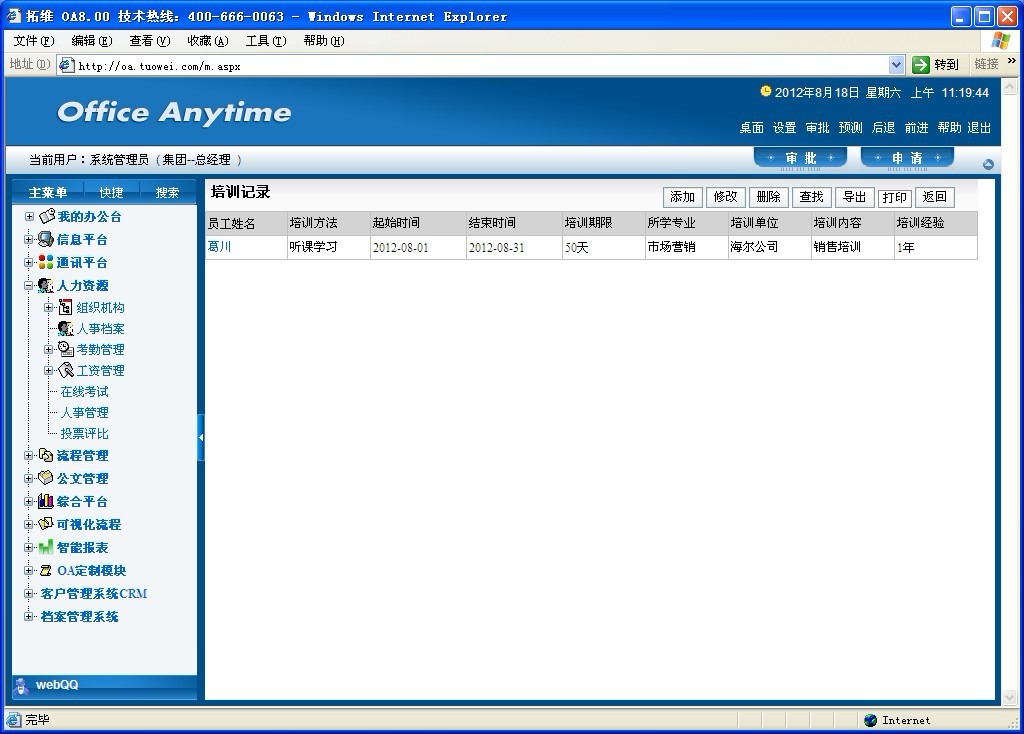
Task: Click the 综合平台 chart icon
Action: pyautogui.click(x=46, y=501)
